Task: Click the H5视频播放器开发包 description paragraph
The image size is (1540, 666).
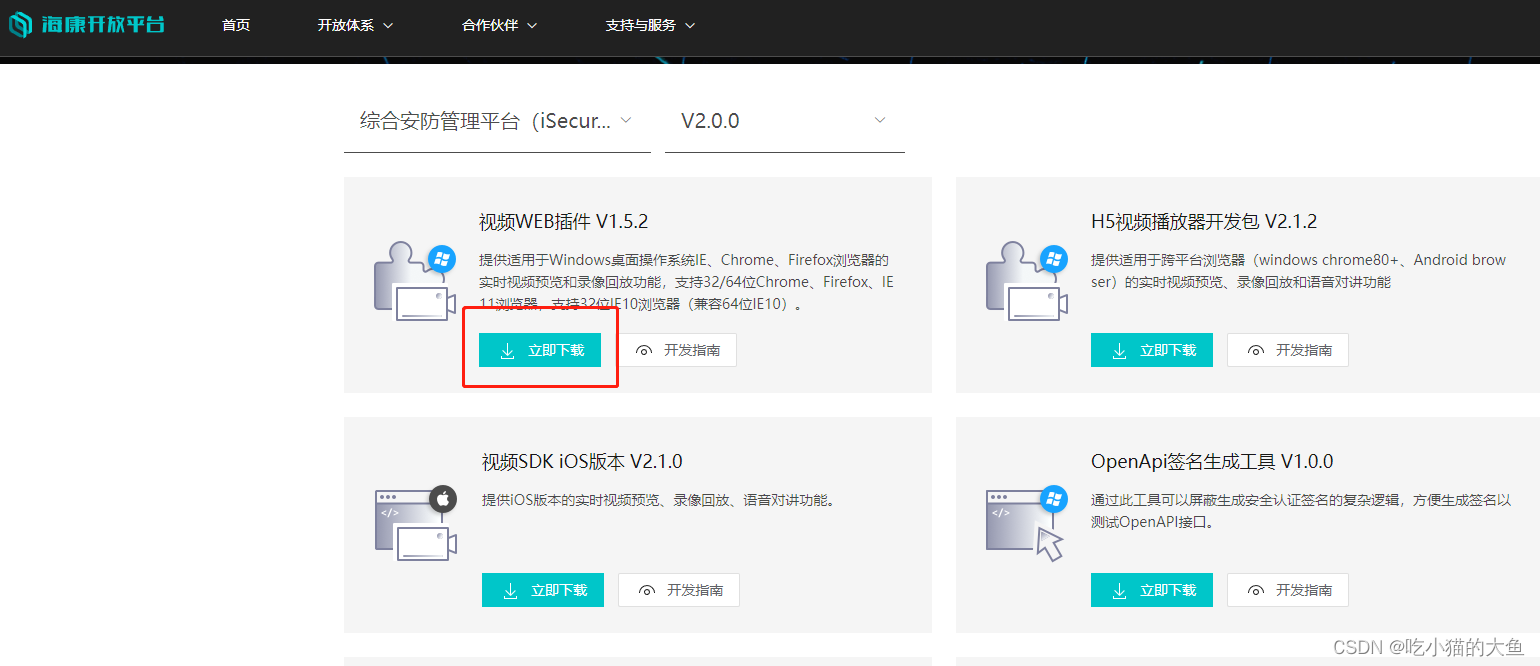Action: point(1299,271)
